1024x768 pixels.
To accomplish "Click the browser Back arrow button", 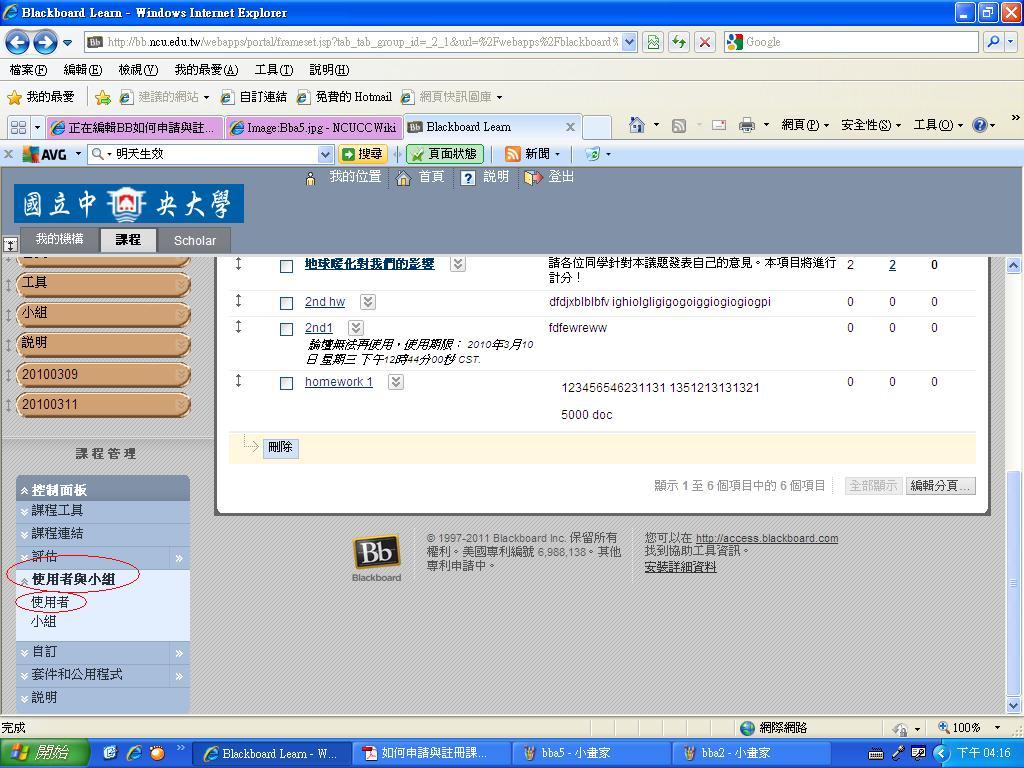I will click(17, 42).
